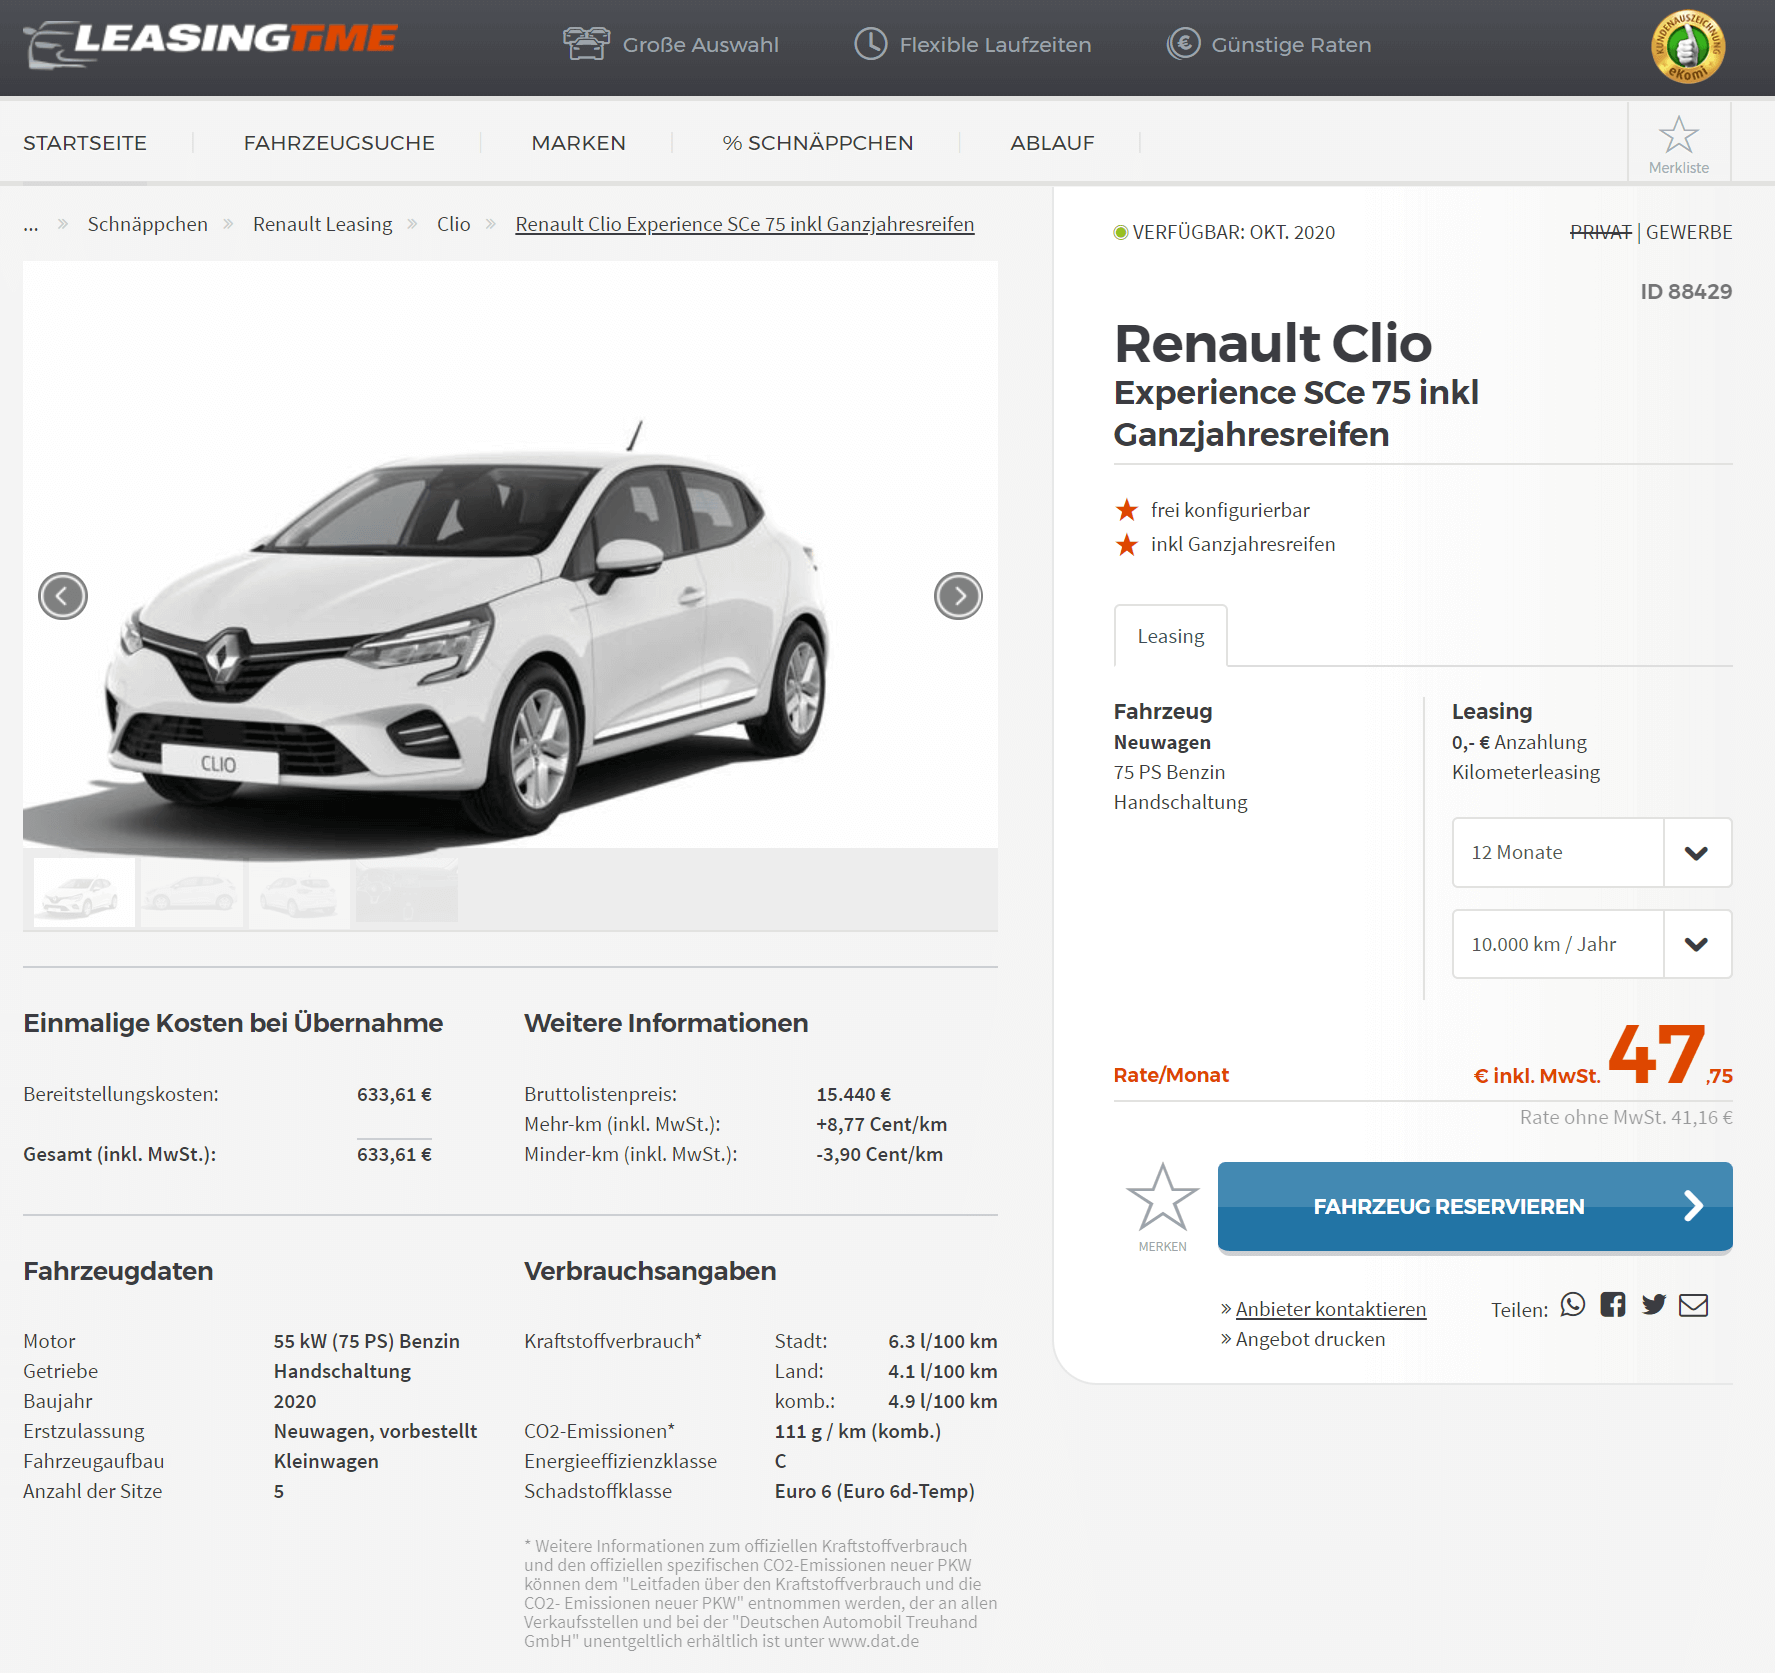The width and height of the screenshot is (1775, 1673).
Task: Show previous car image
Action: click(x=63, y=596)
